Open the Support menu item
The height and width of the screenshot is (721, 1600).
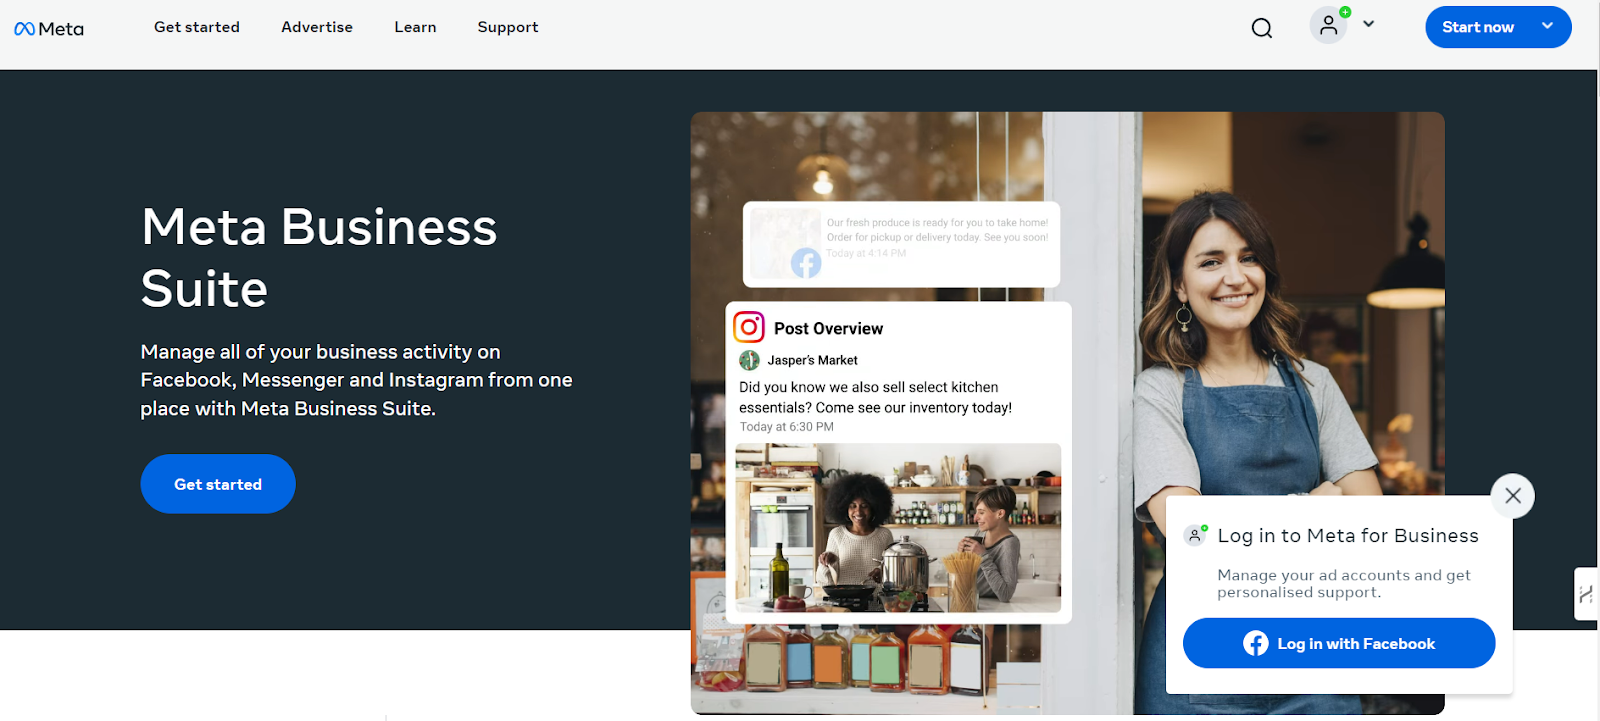(x=508, y=27)
